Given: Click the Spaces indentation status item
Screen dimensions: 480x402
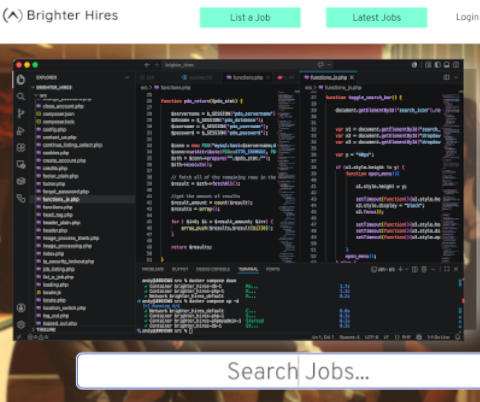Looking at the screenshot, I should click(x=349, y=337).
